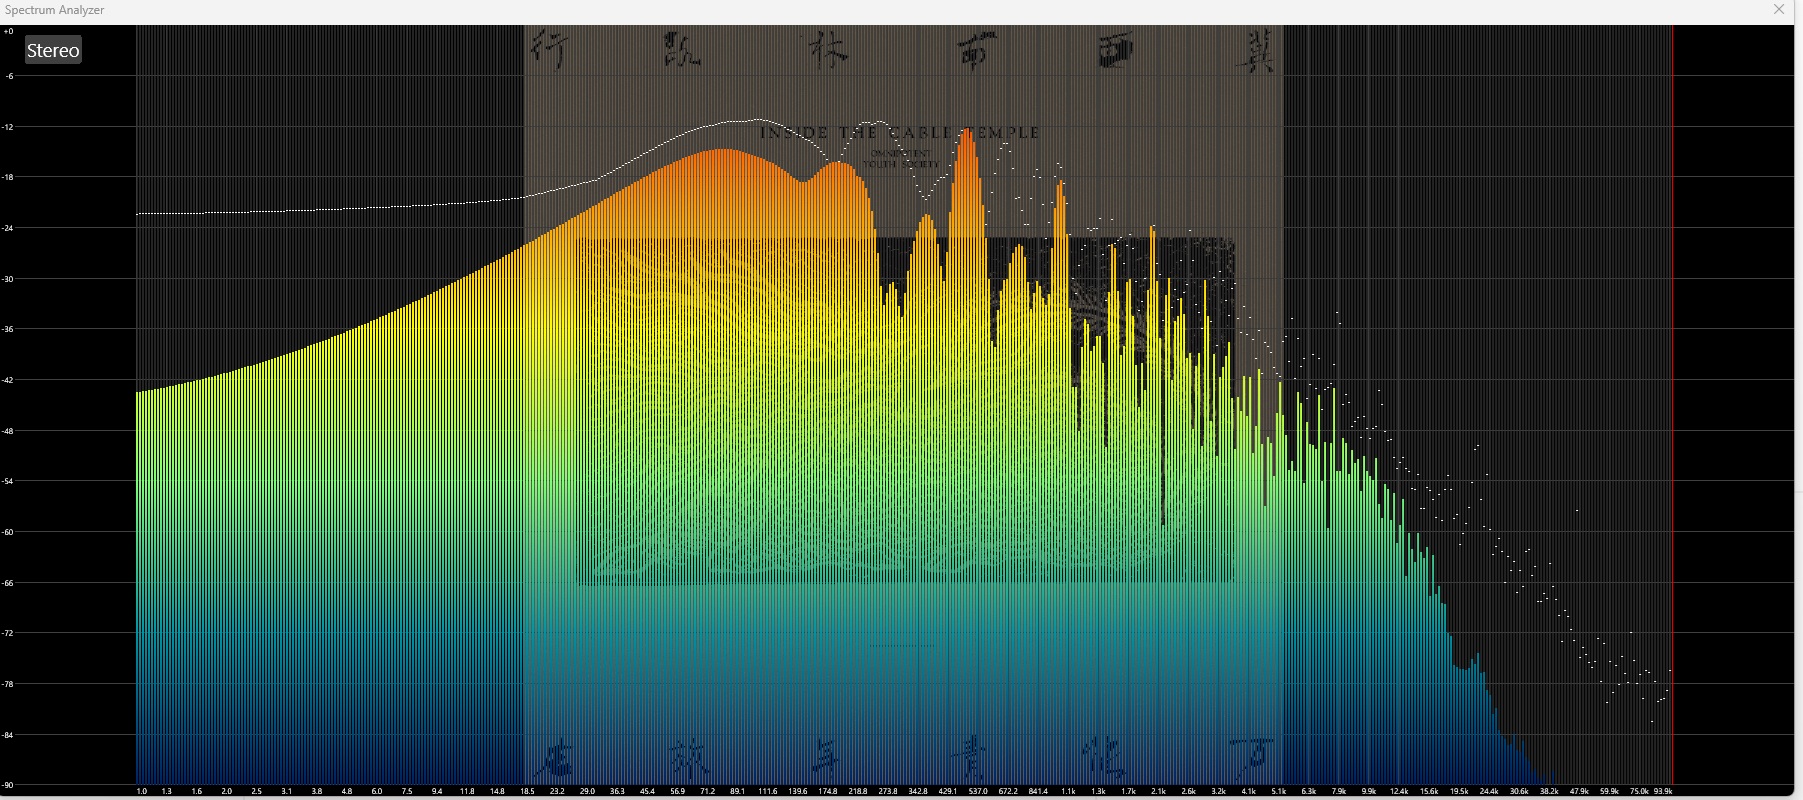Click the -78 dB scale label
1803x800 pixels.
(9, 684)
